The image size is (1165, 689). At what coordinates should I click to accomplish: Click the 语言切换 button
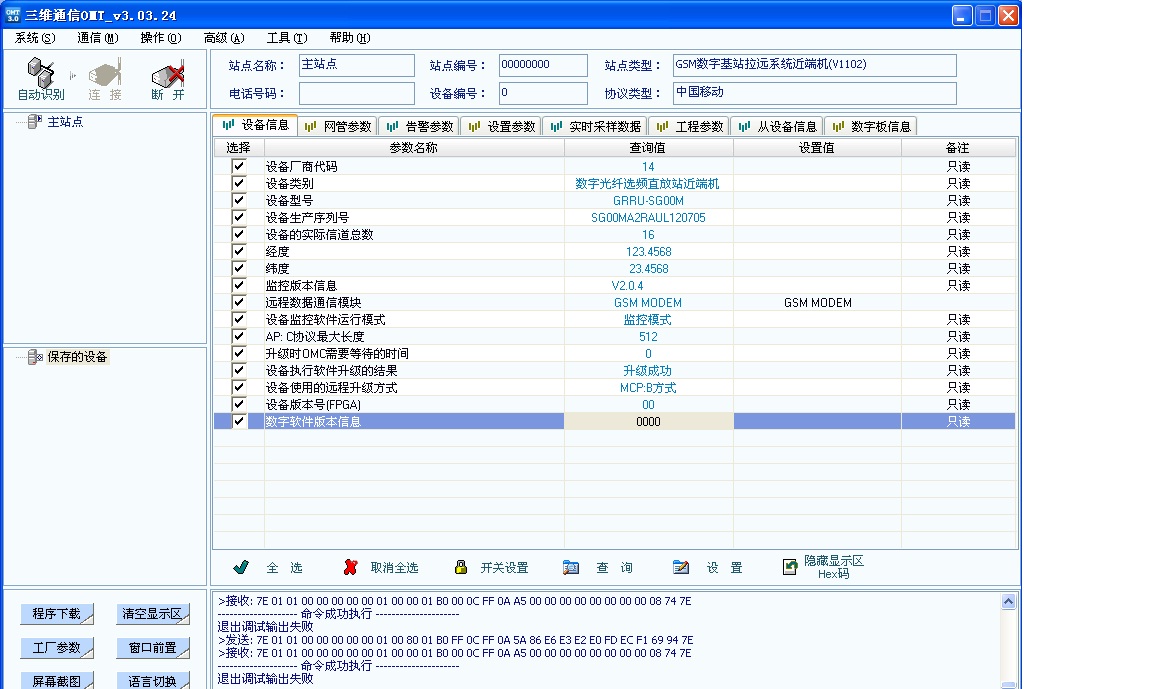point(152,681)
